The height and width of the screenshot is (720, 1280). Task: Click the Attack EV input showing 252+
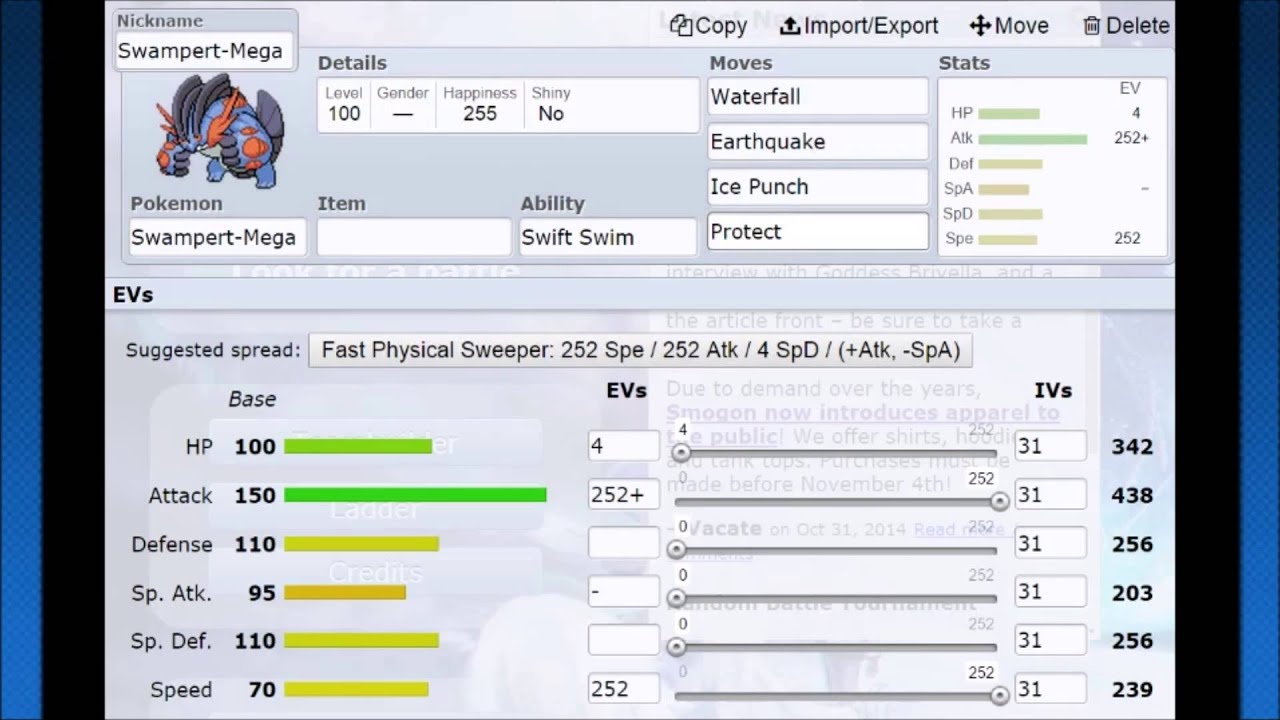click(624, 495)
